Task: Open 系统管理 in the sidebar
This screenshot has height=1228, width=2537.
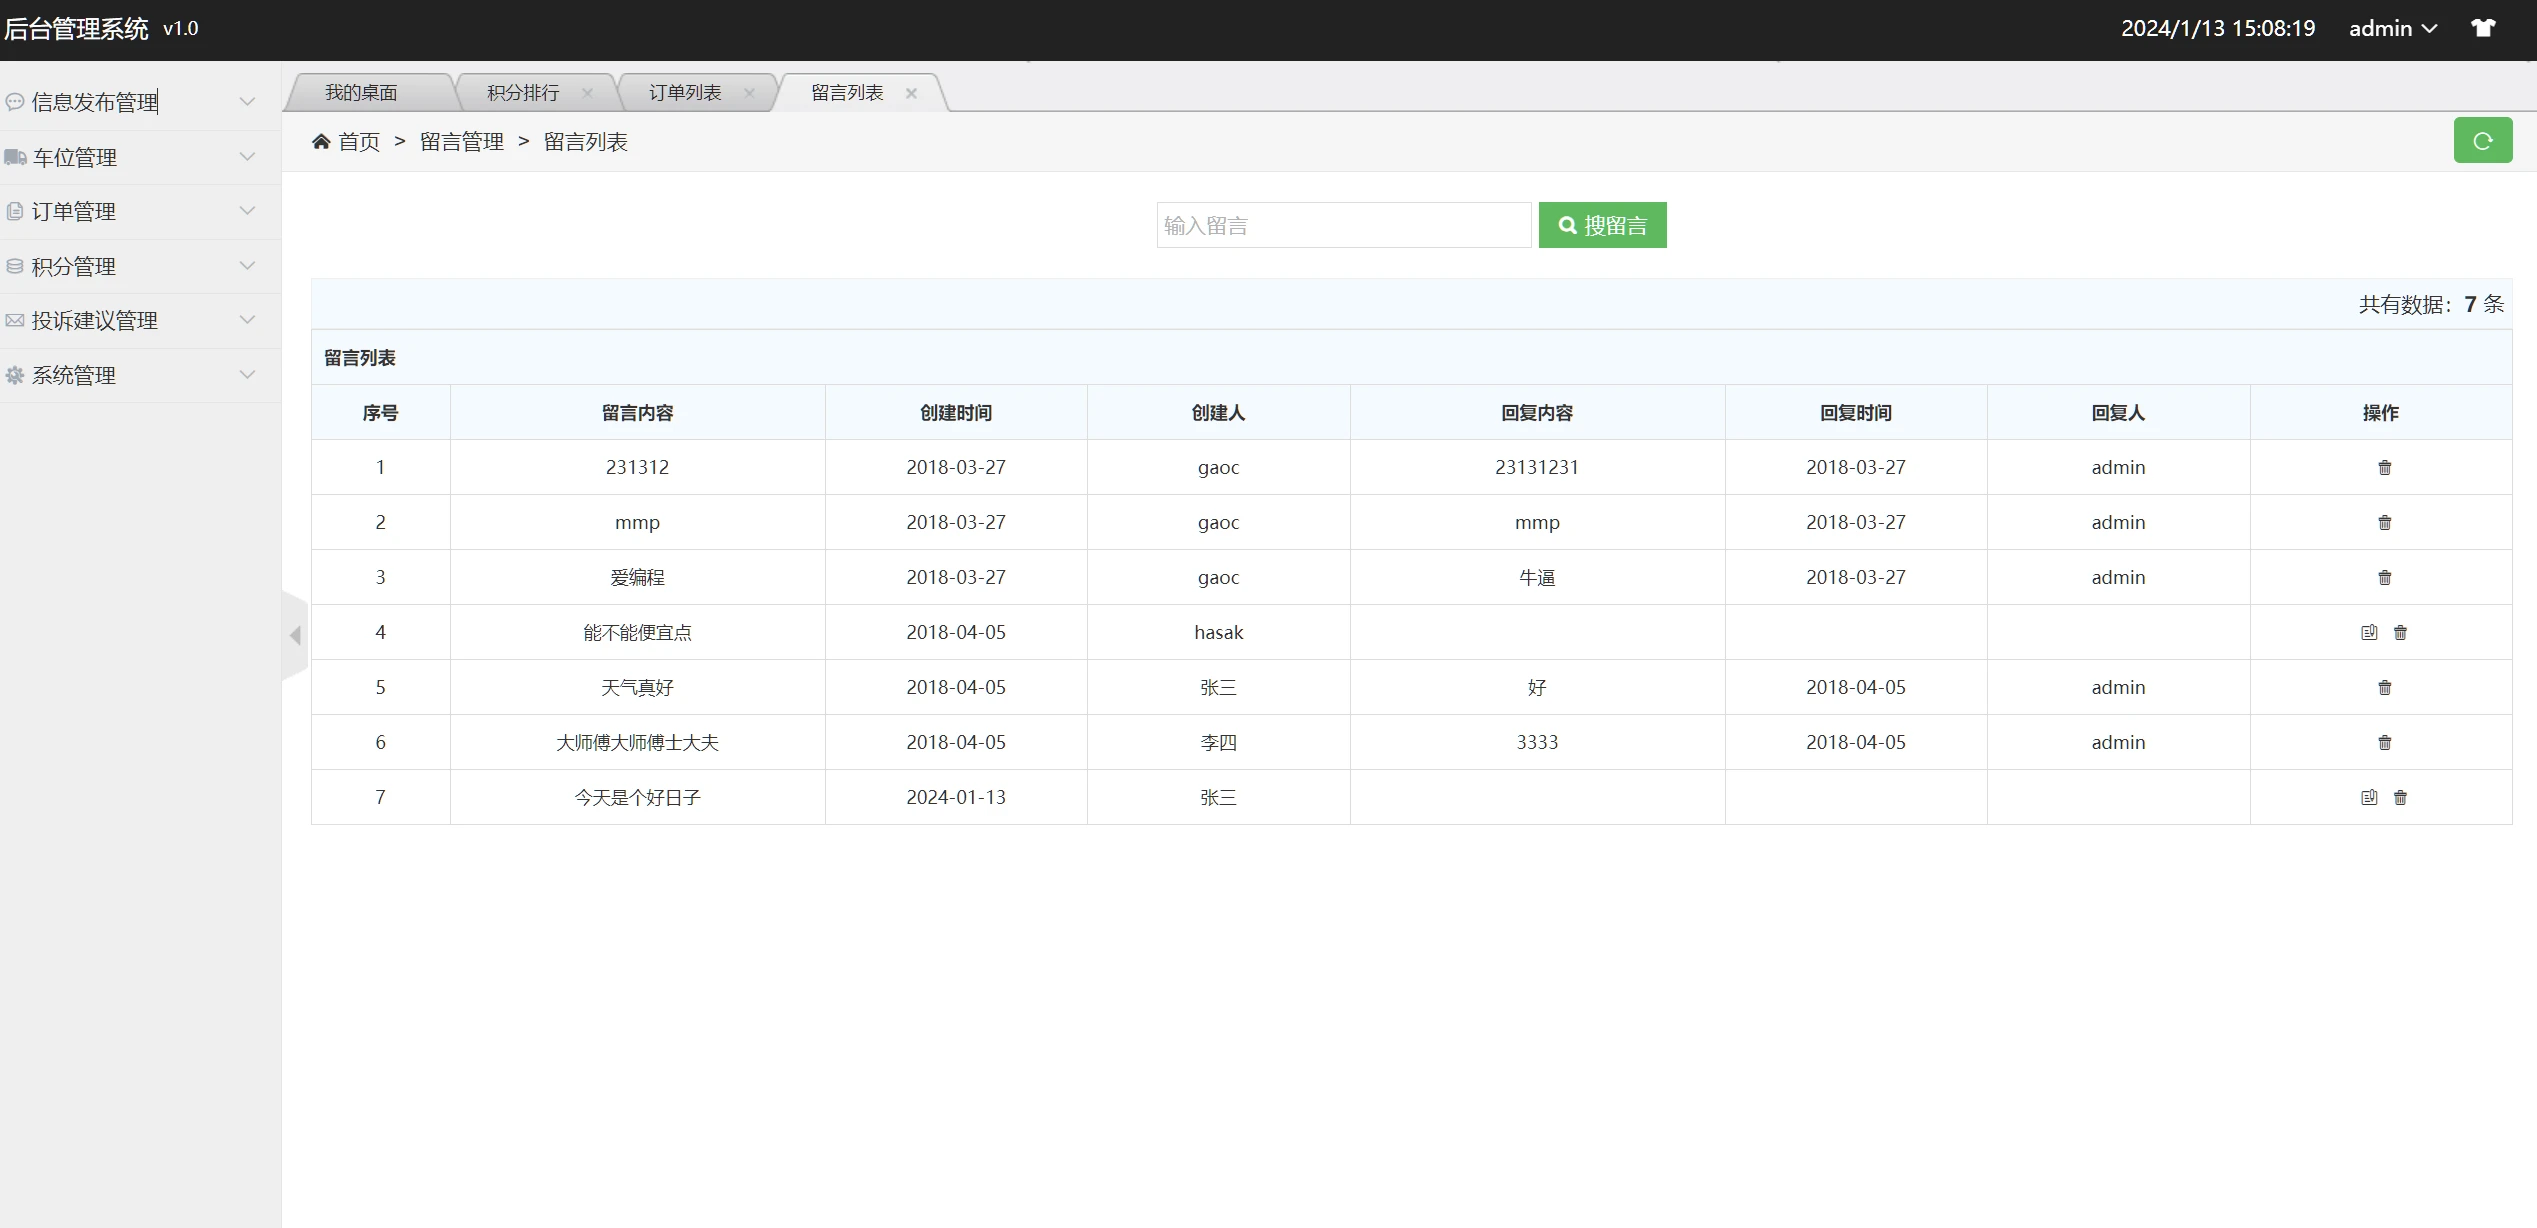Action: (74, 375)
